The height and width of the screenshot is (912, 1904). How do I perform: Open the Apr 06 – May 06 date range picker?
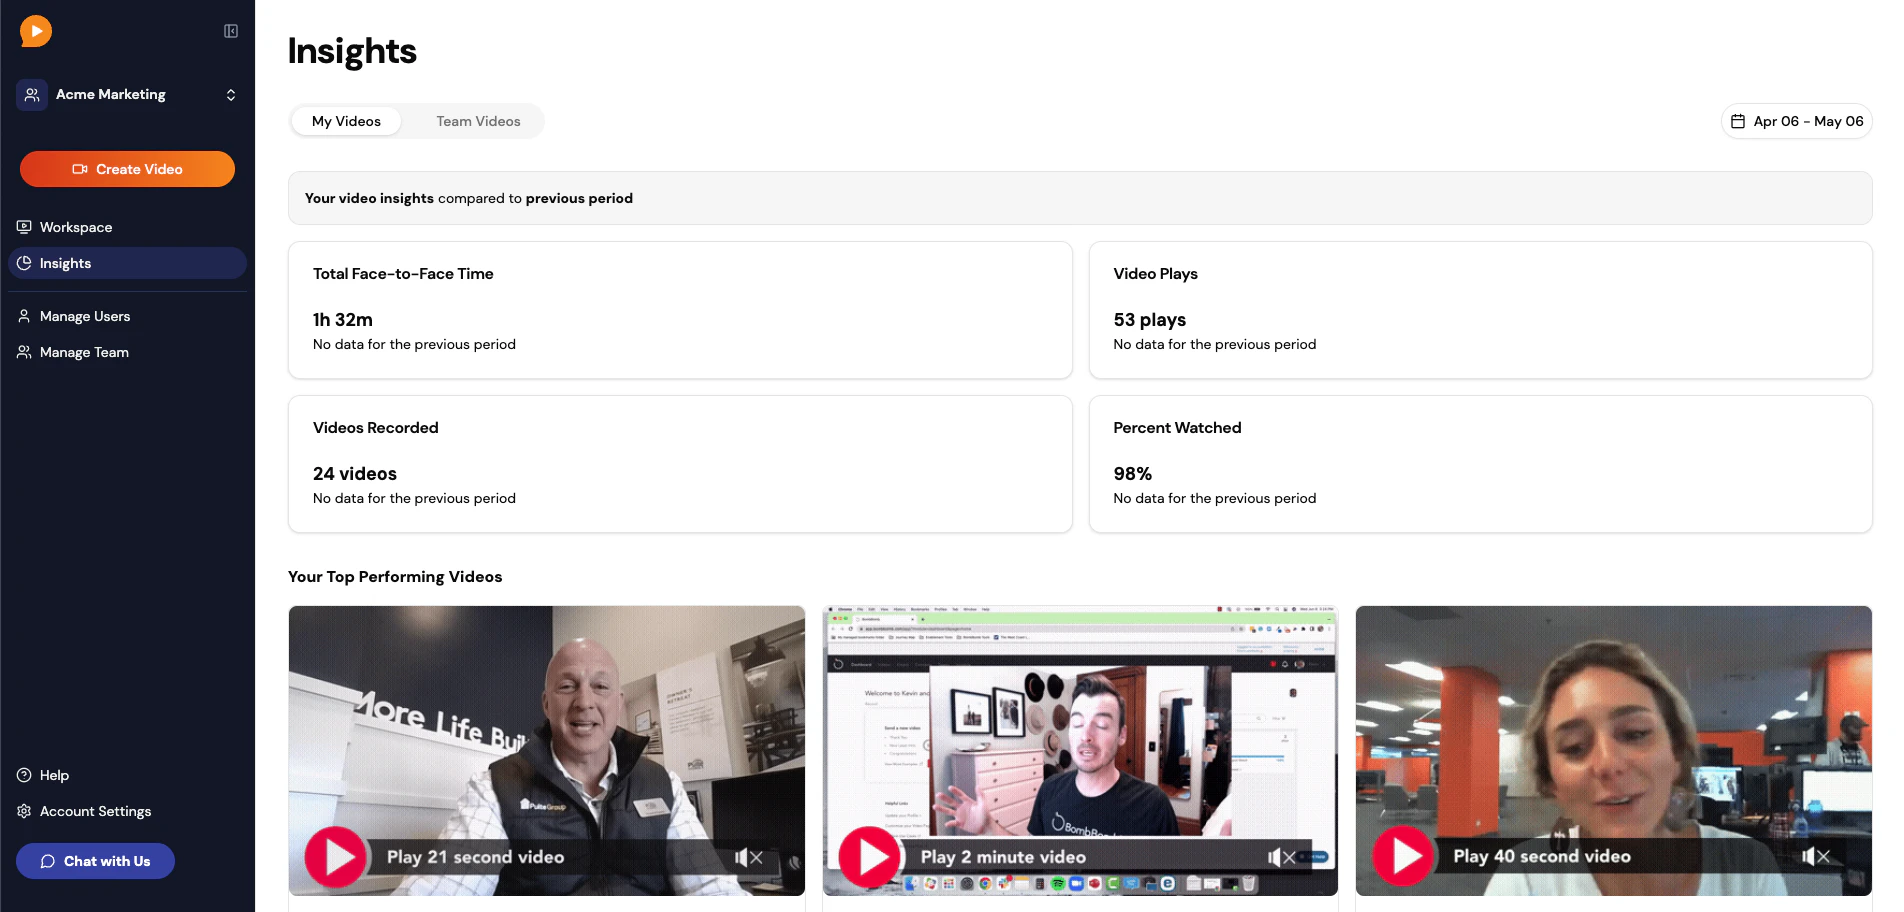point(1796,121)
